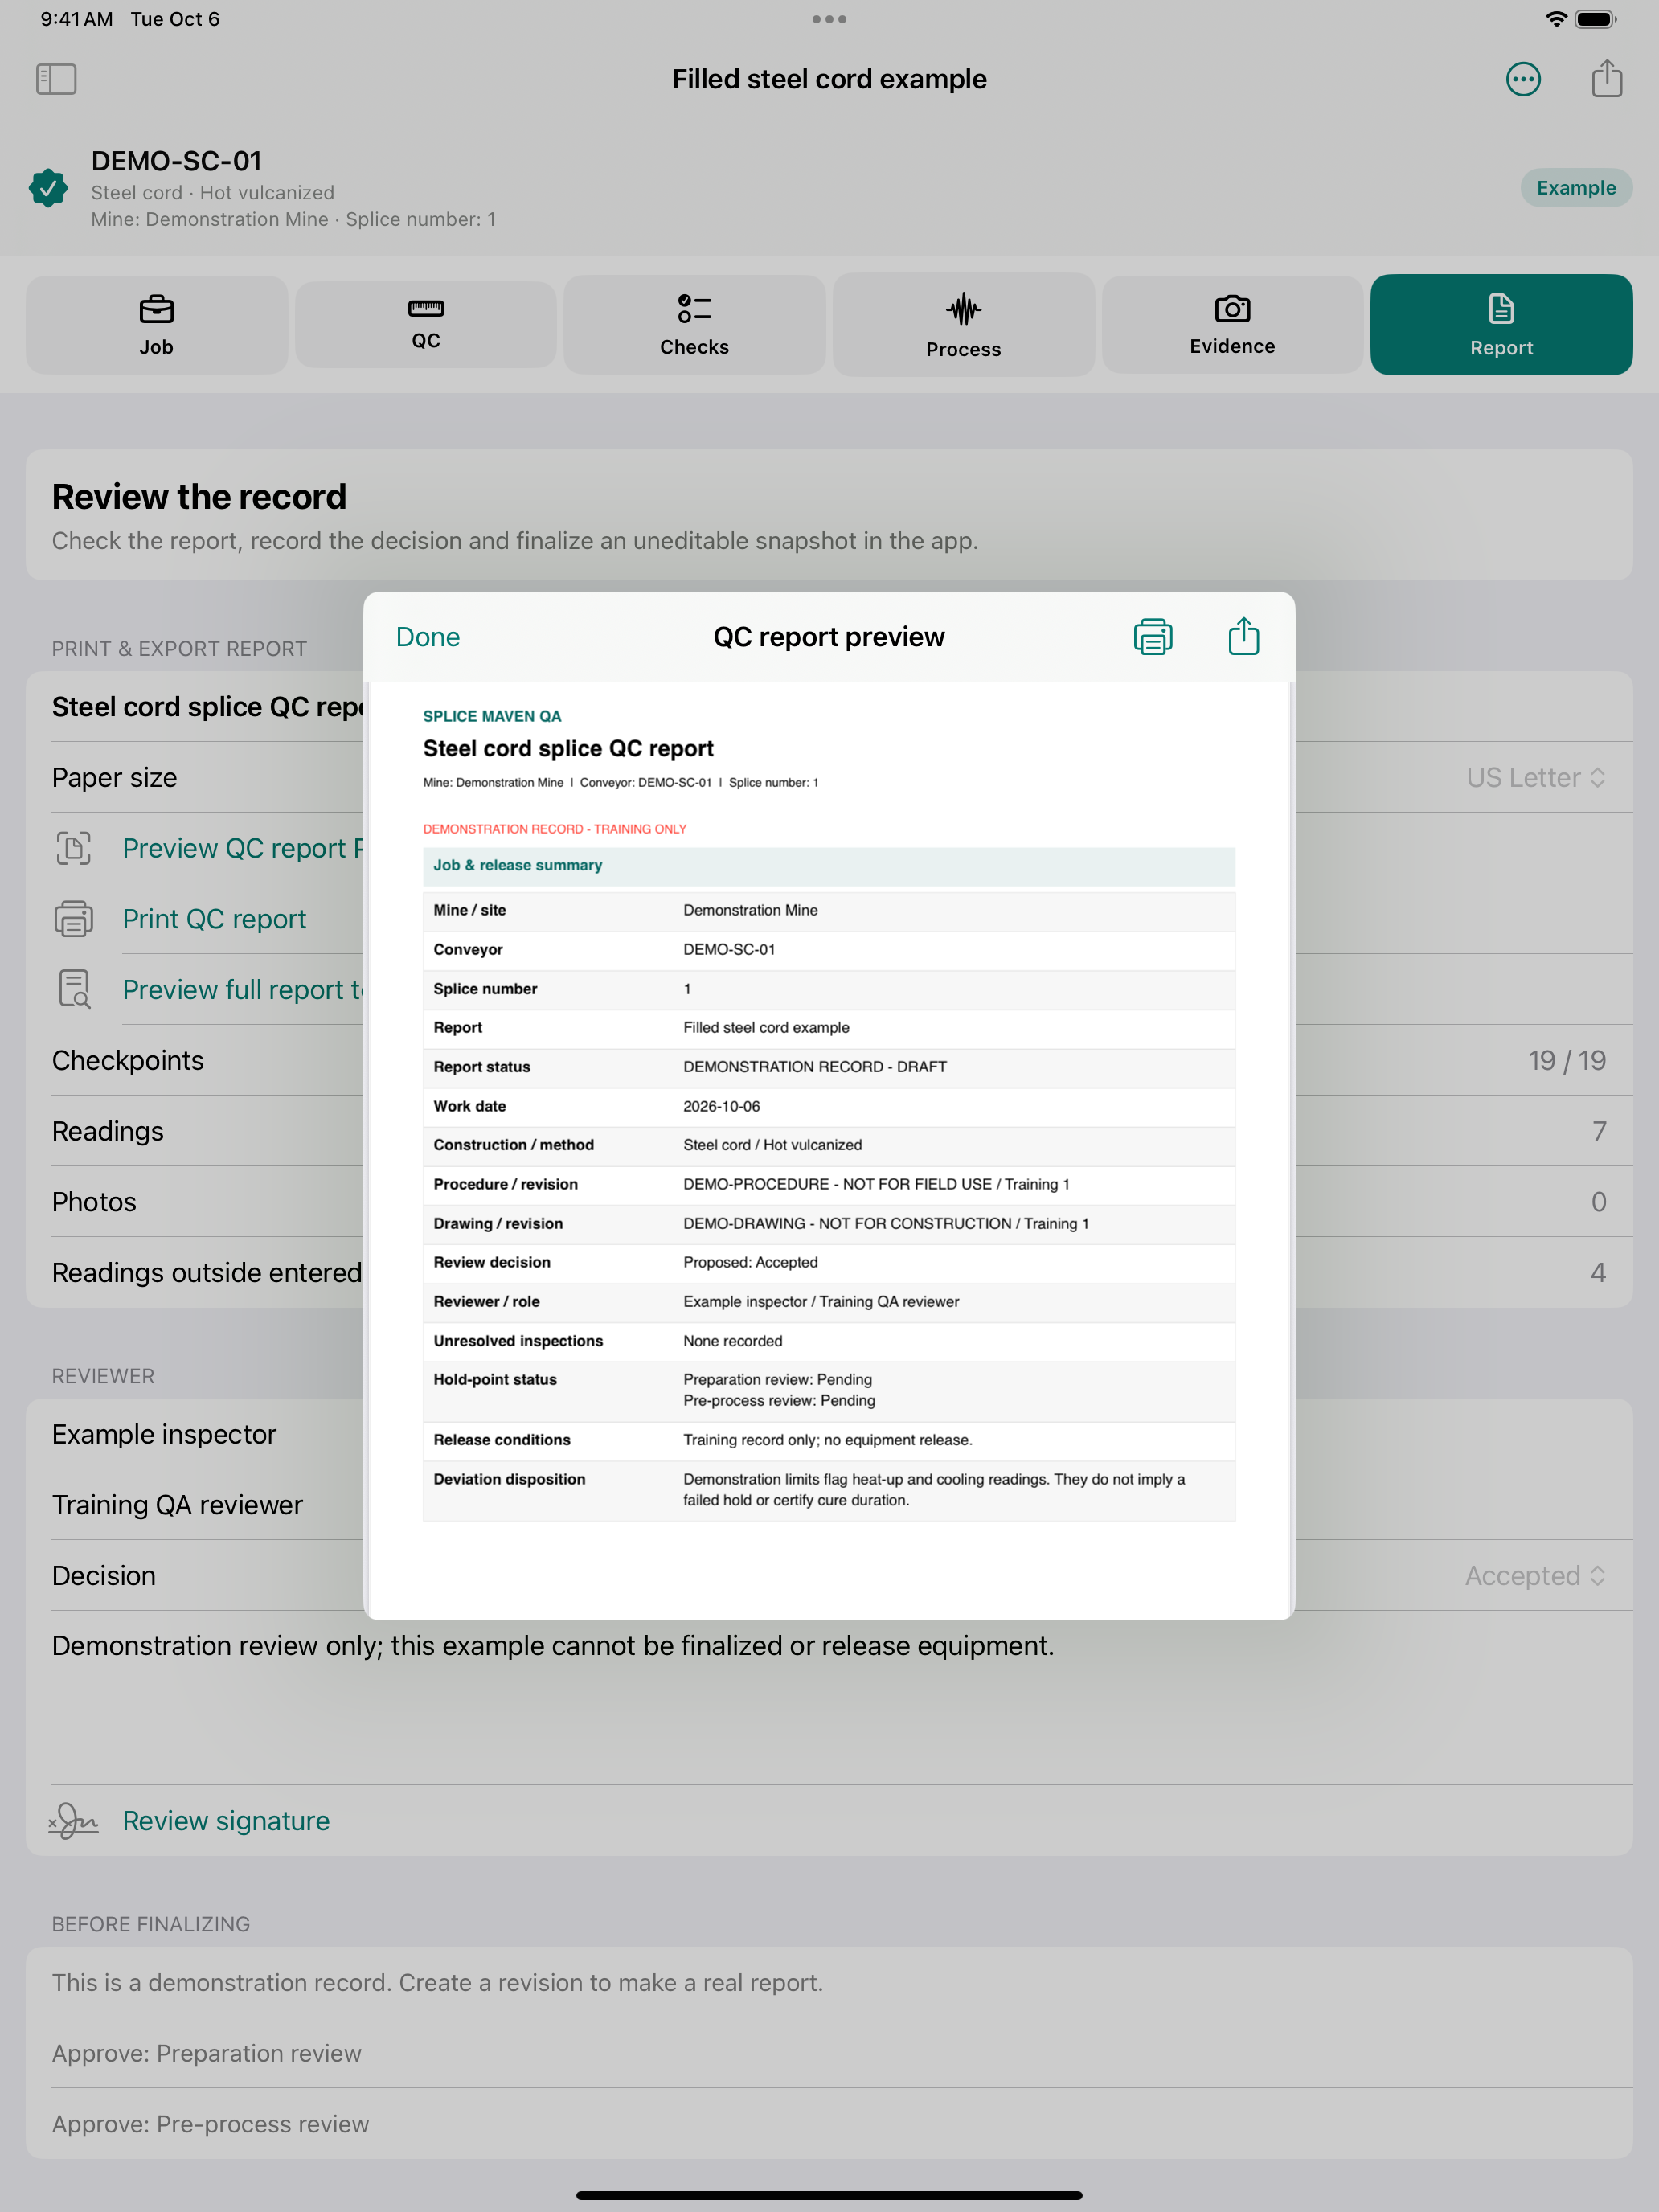
Task: Tap the Example badge
Action: point(1576,188)
